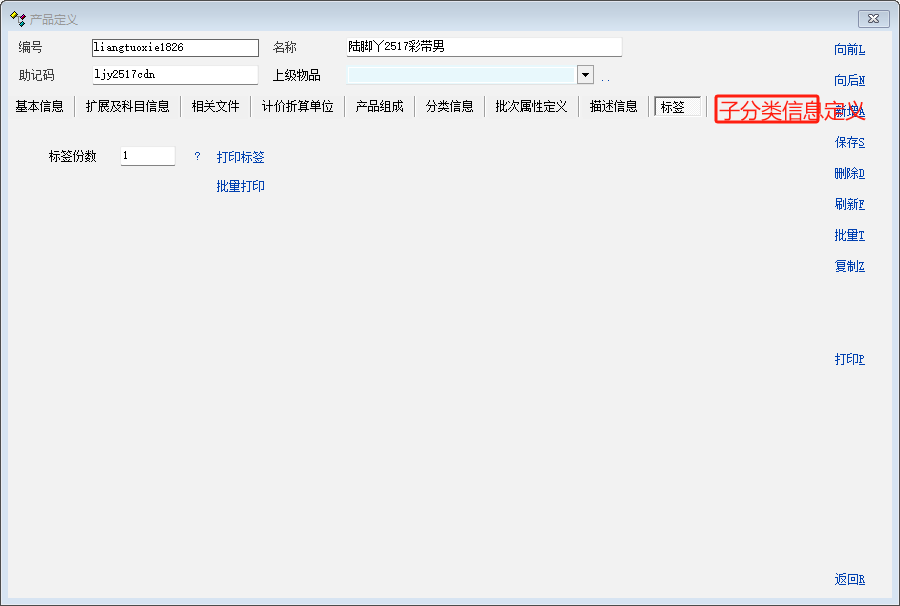The image size is (900, 606).
Task: Switch to the 基本信息 tab
Action: click(39, 107)
